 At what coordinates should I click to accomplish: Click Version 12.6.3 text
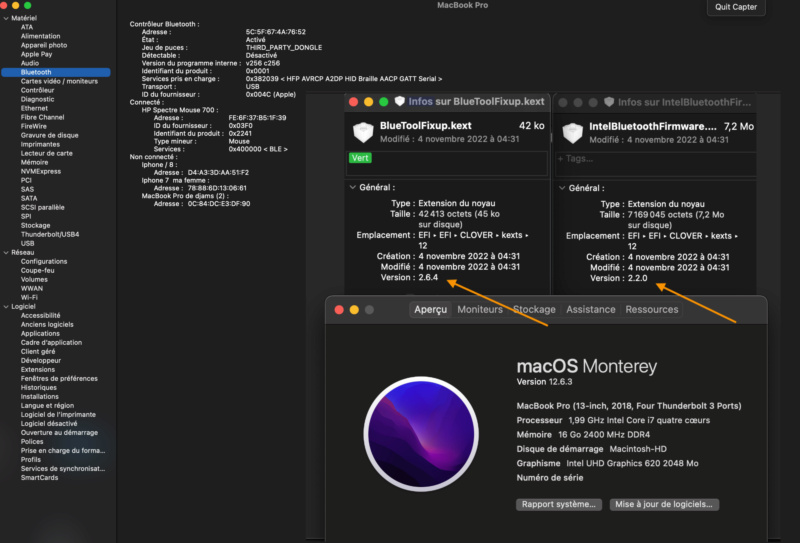tap(544, 382)
